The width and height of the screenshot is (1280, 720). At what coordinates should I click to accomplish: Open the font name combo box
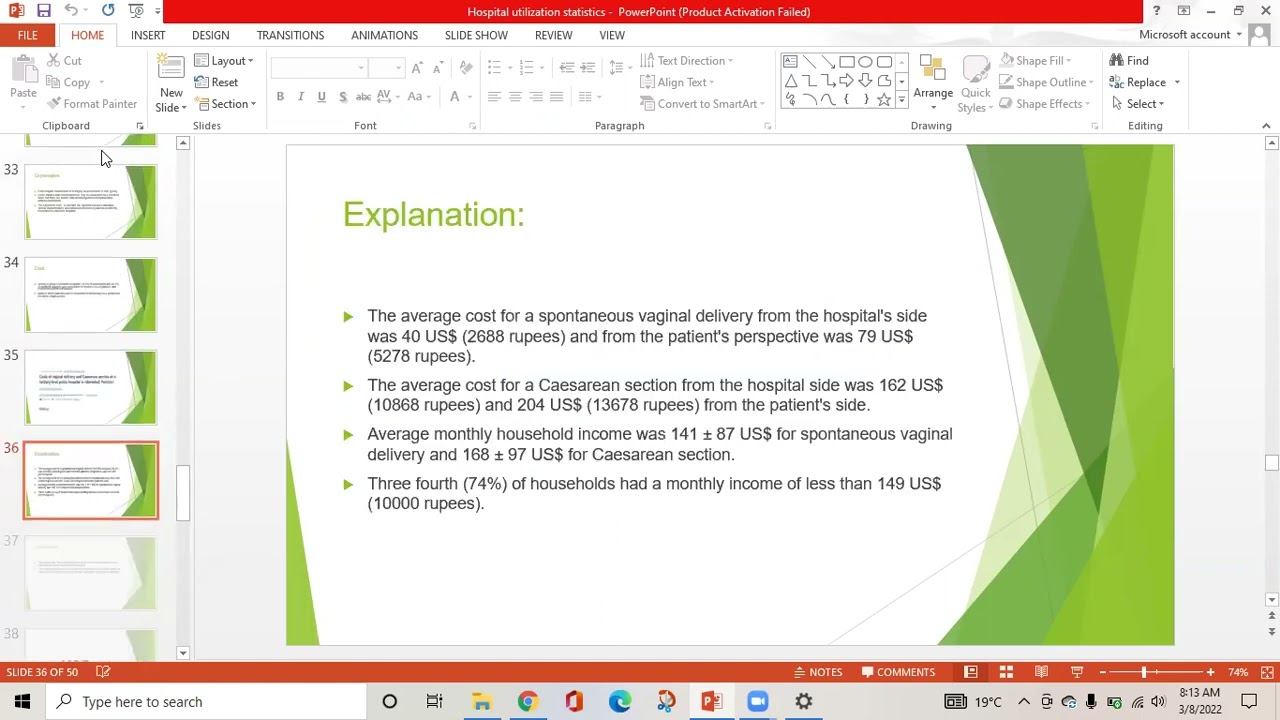[319, 68]
